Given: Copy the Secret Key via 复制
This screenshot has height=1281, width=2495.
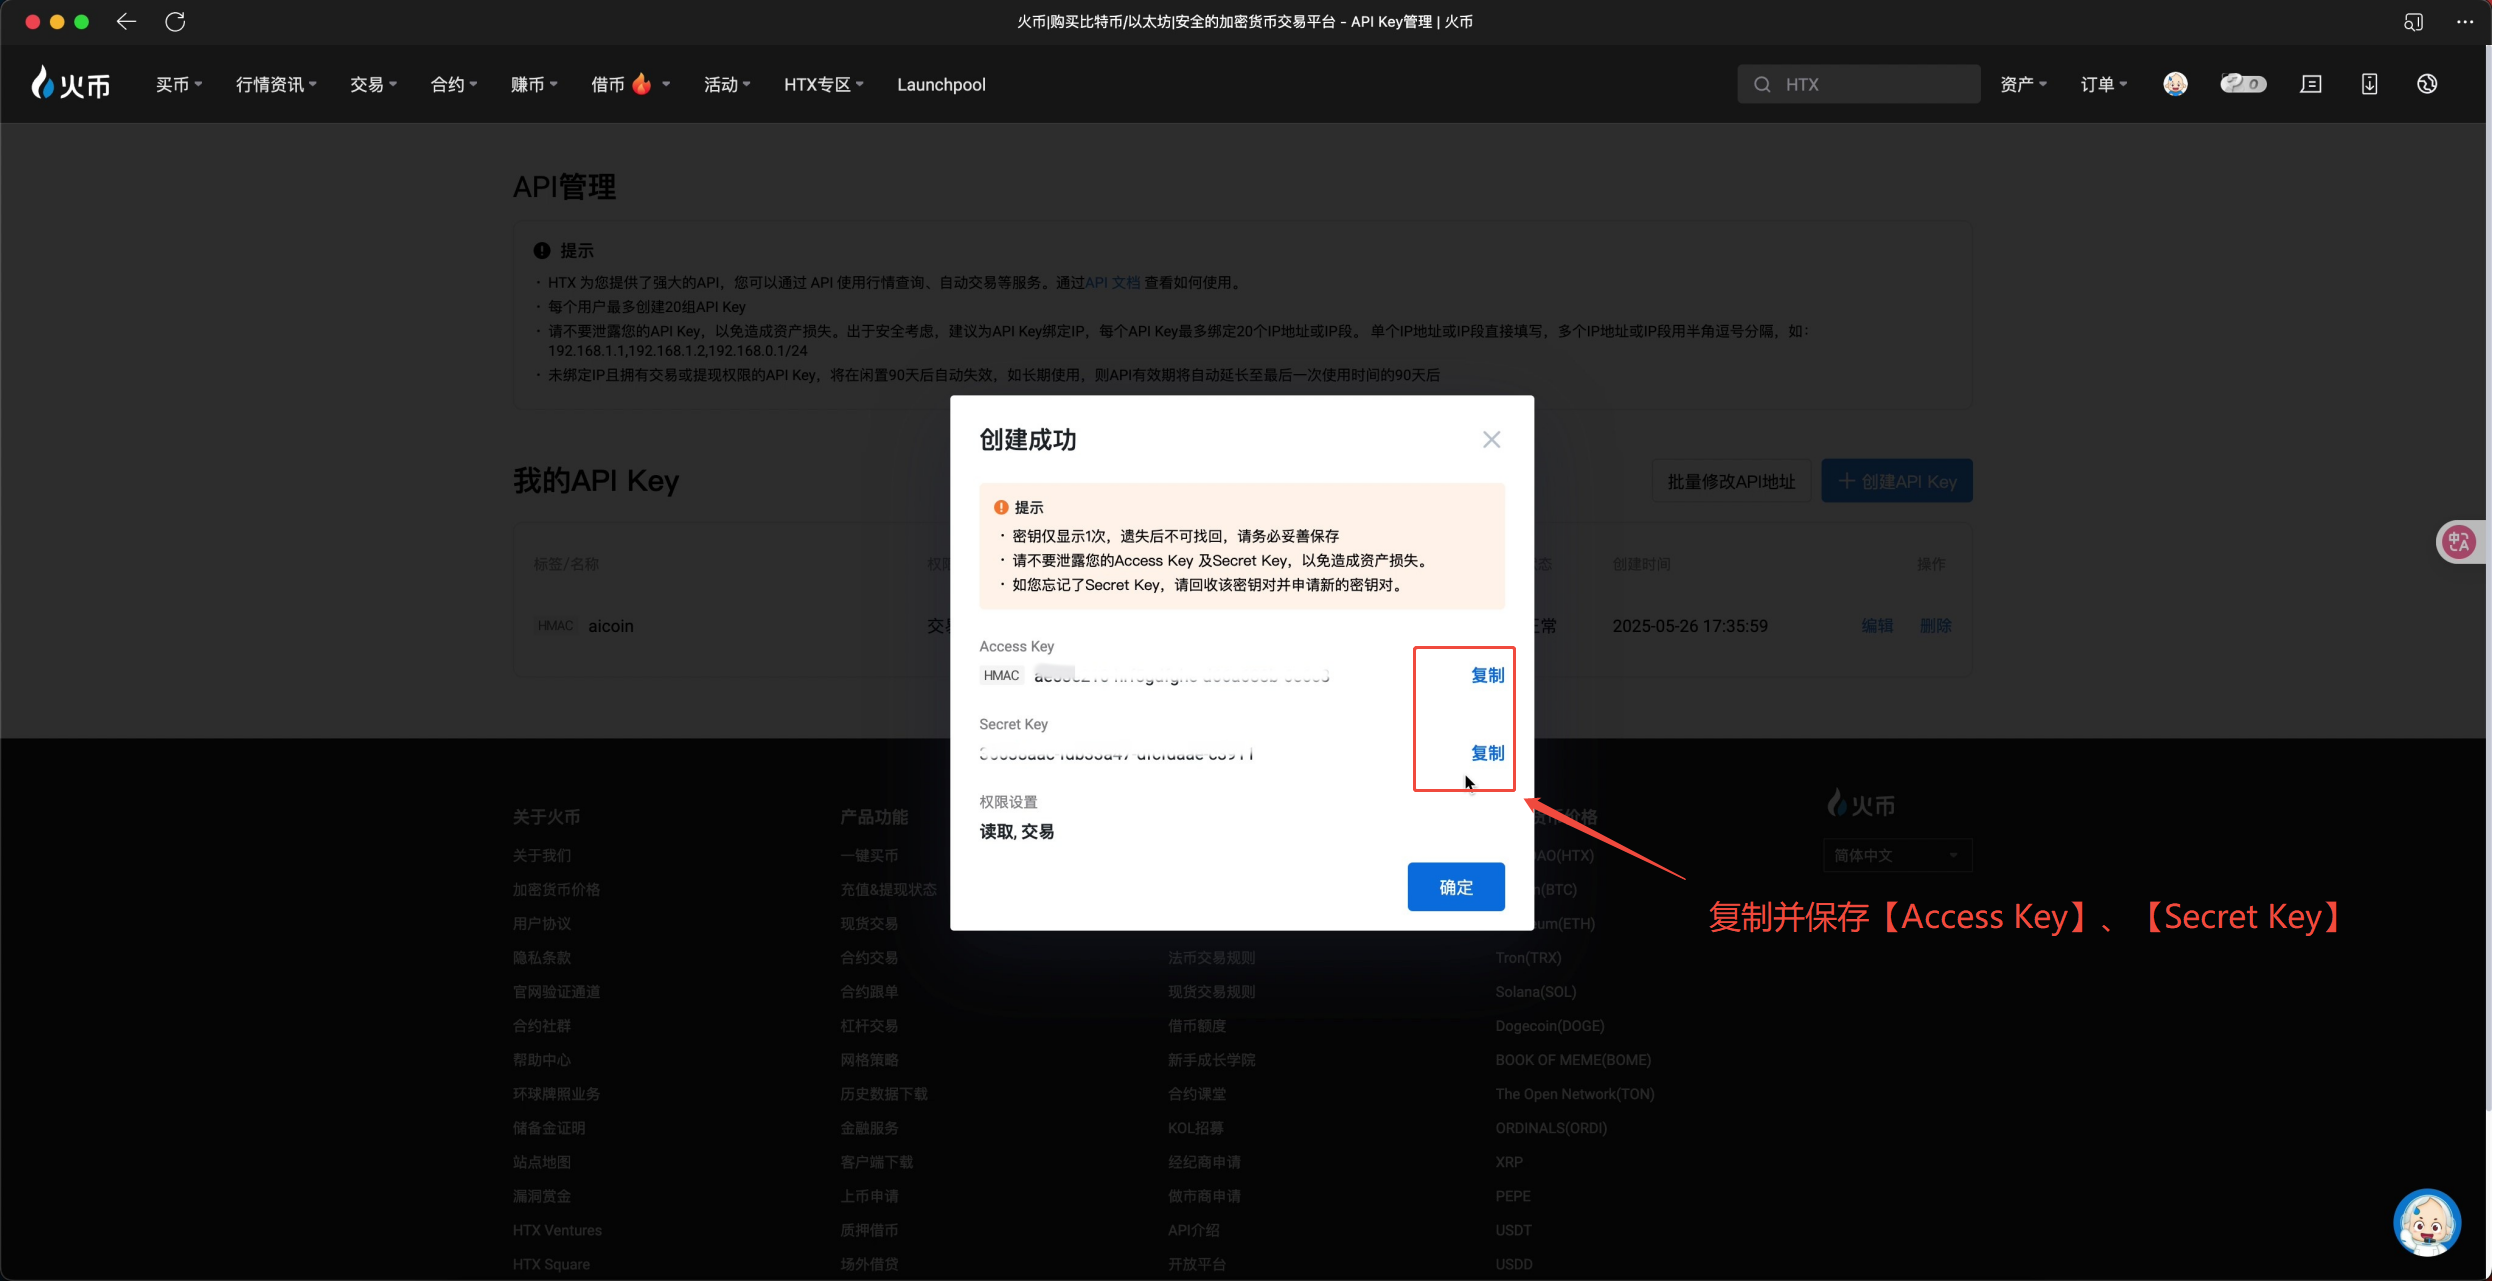Looking at the screenshot, I should click(x=1487, y=754).
